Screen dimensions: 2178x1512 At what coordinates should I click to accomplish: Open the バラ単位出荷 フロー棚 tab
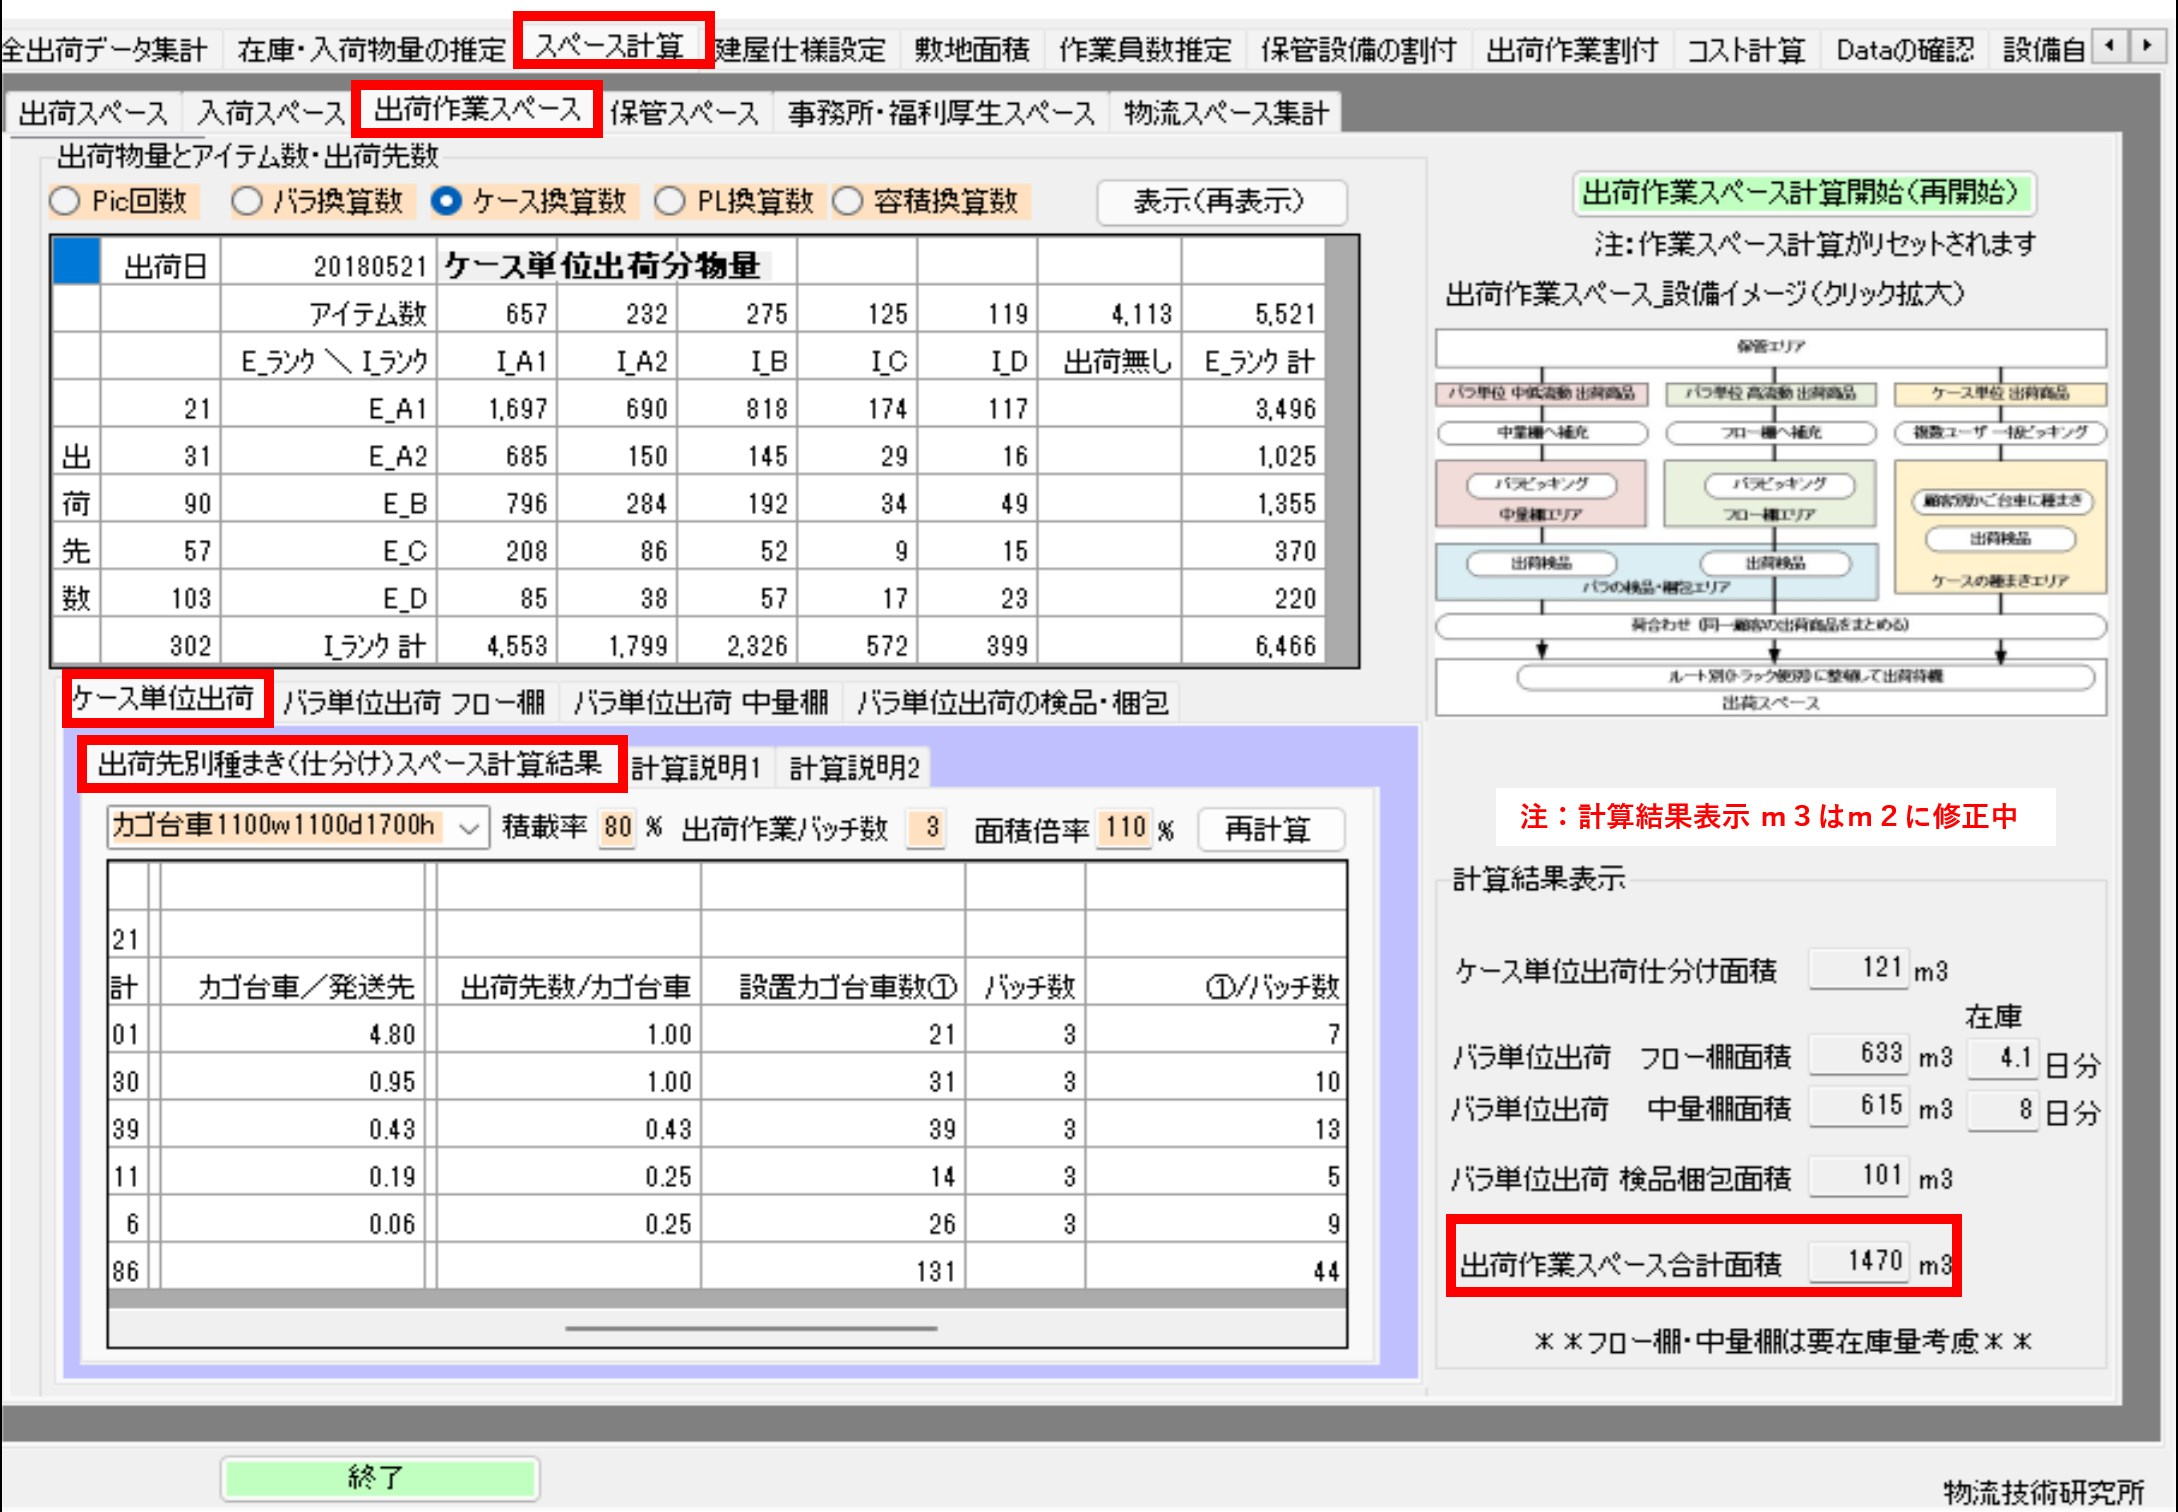pyautogui.click(x=414, y=703)
